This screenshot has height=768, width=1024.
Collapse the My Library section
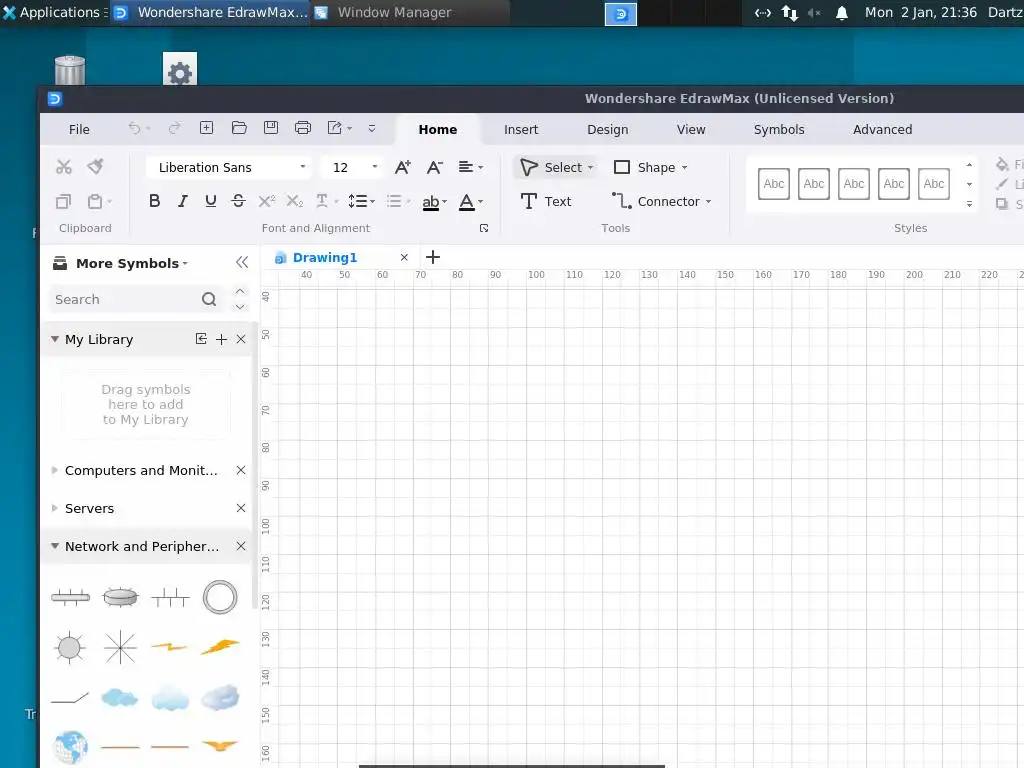(x=55, y=339)
